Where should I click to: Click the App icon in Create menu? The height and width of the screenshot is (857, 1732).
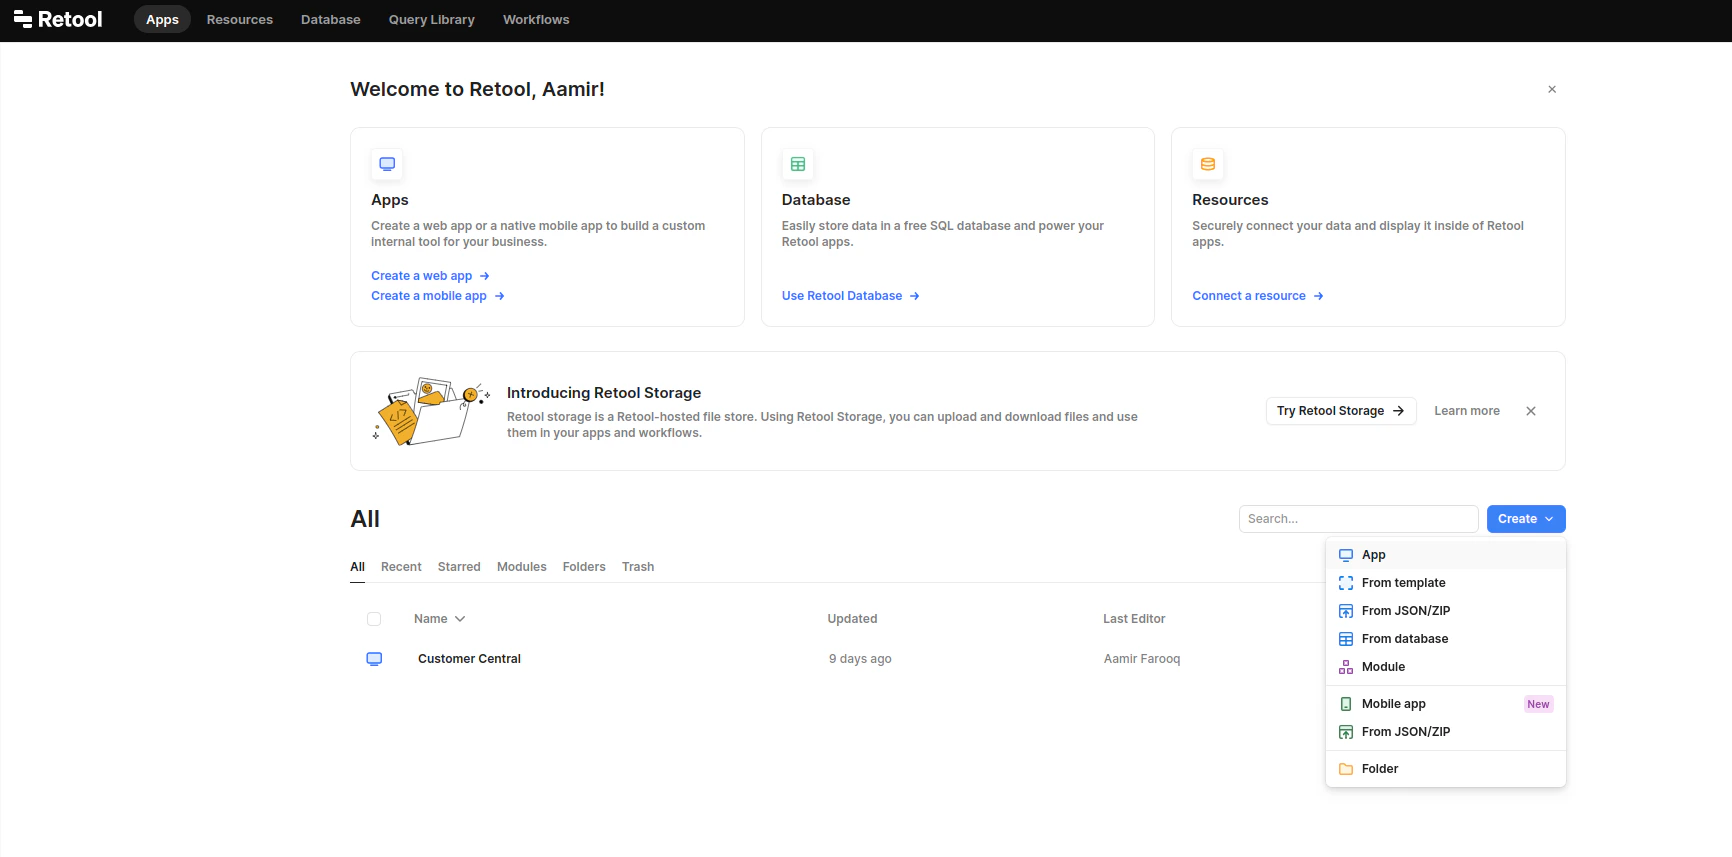(1346, 555)
